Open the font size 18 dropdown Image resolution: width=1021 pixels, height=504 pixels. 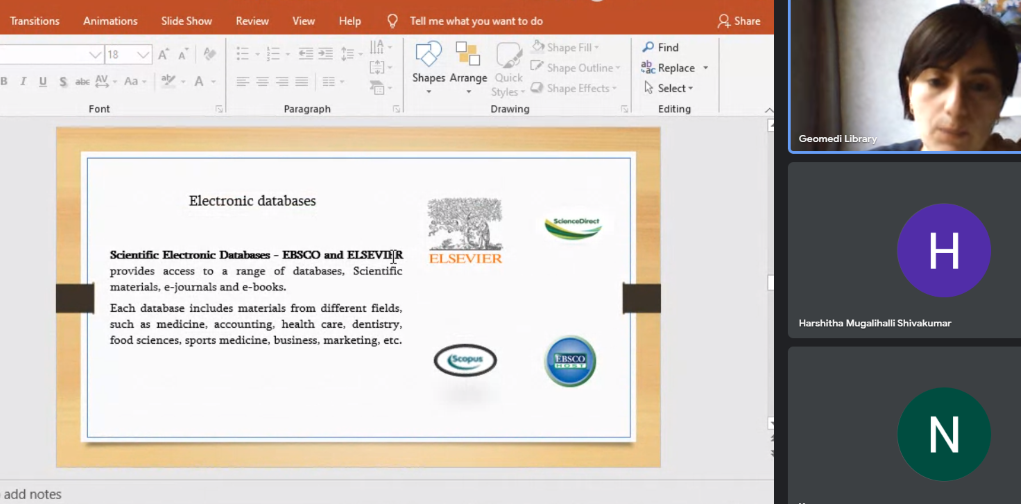tap(143, 55)
